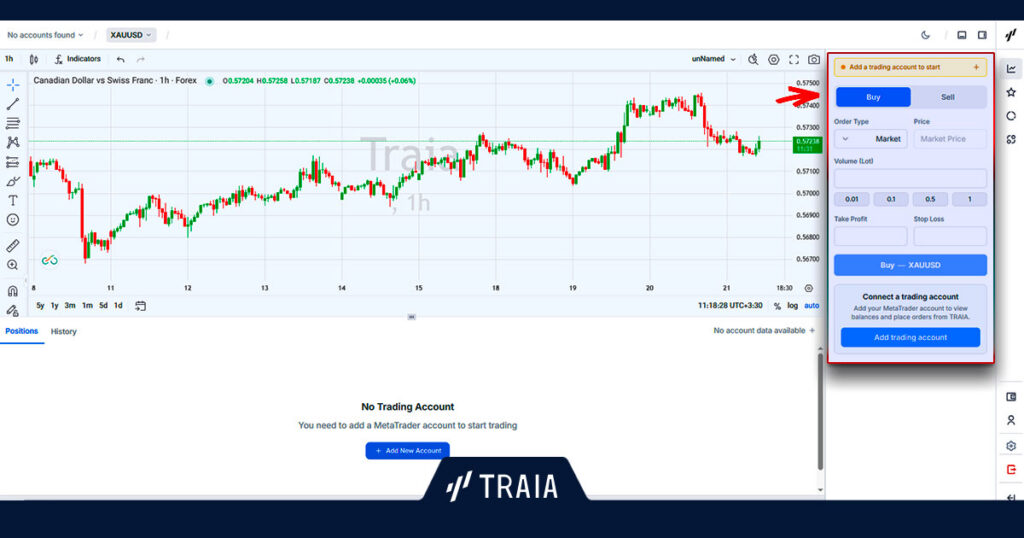This screenshot has height=538, width=1024.
Task: Click the Market Price field
Action: [950, 139]
